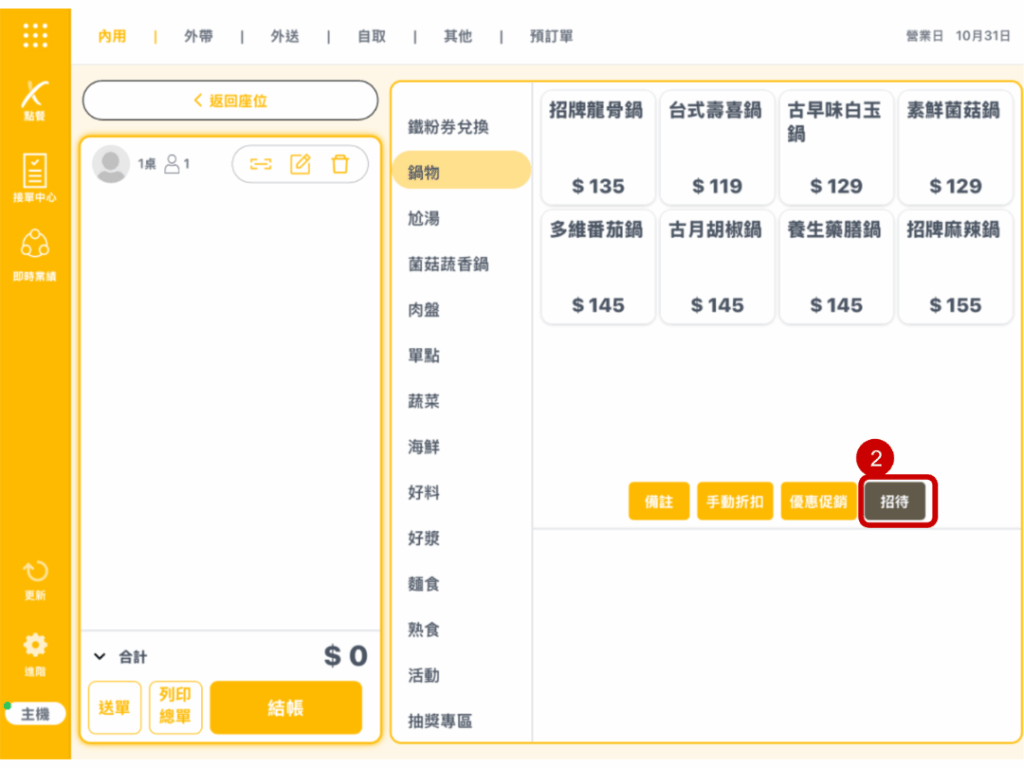Click the 招待 complimentary button
This screenshot has width=1024, height=768.
pyautogui.click(x=895, y=502)
